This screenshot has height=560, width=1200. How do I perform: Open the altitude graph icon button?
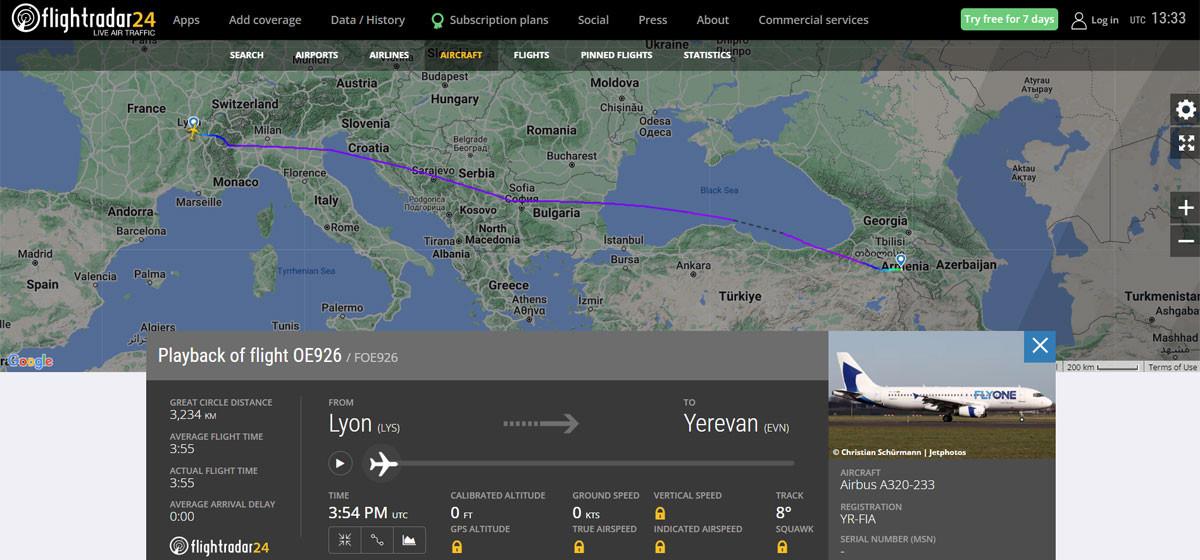(410, 540)
